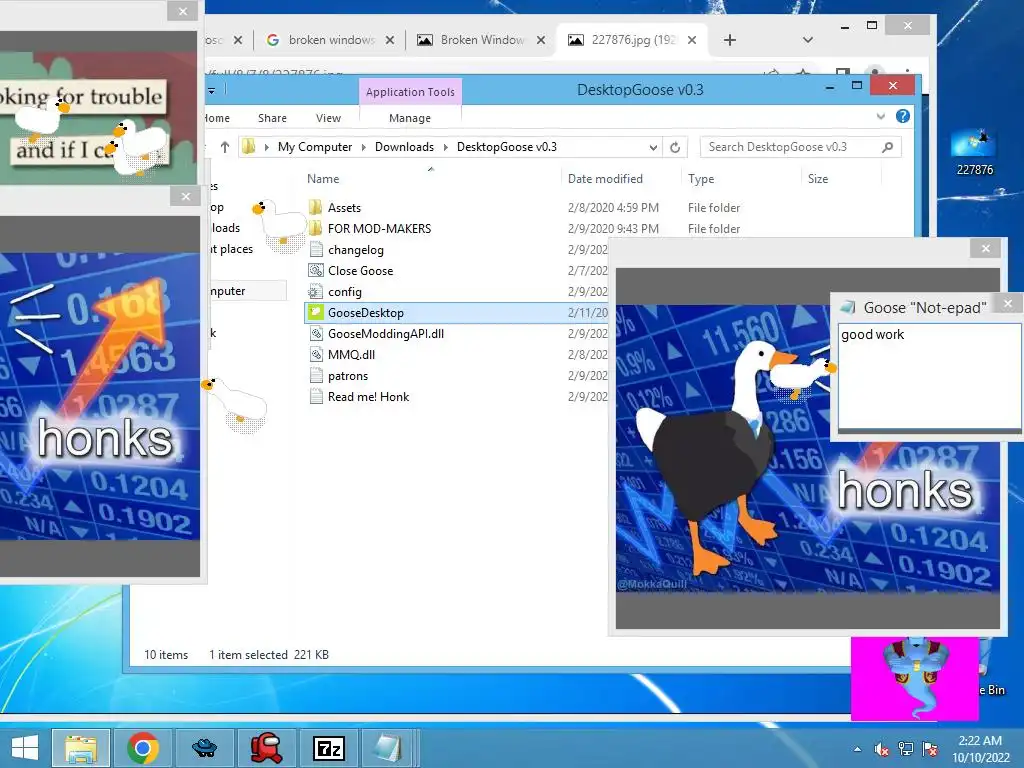Open 7-Zip from the taskbar
Screen dimensions: 1024x768
pos(328,748)
